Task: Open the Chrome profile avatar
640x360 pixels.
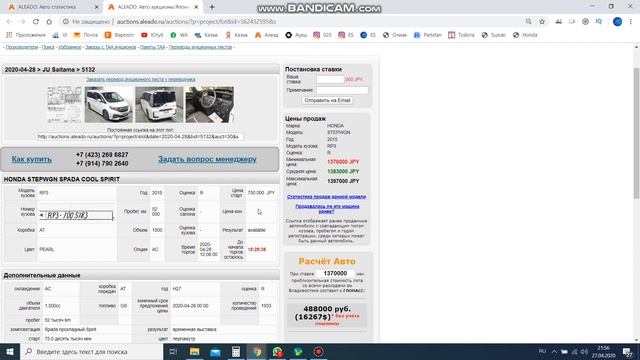Action: 618,22
